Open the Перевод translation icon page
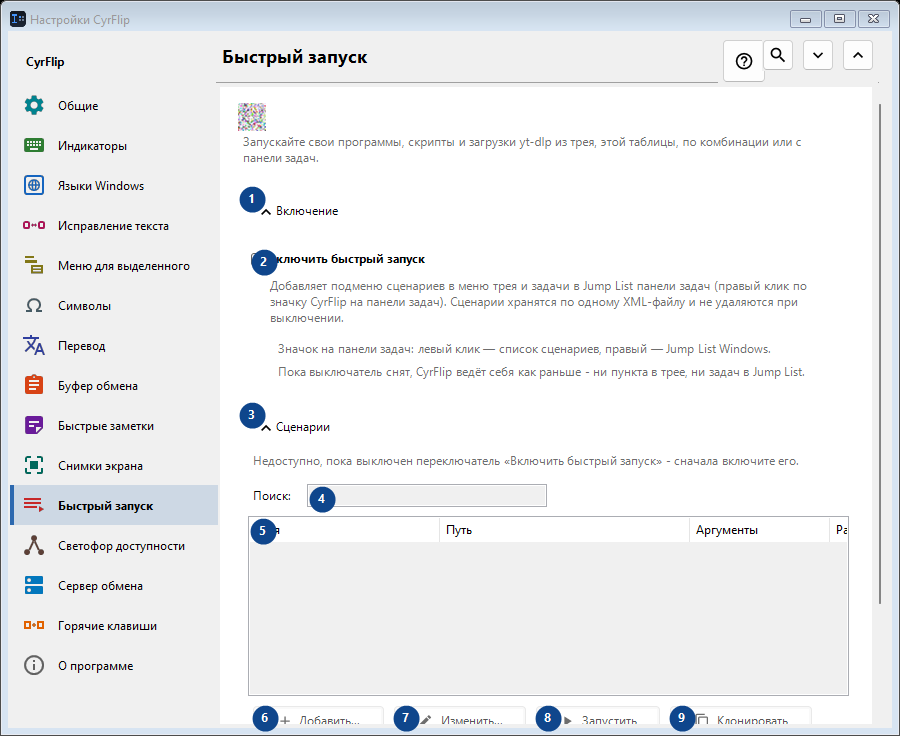Image resolution: width=900 pixels, height=736 pixels. point(34,346)
